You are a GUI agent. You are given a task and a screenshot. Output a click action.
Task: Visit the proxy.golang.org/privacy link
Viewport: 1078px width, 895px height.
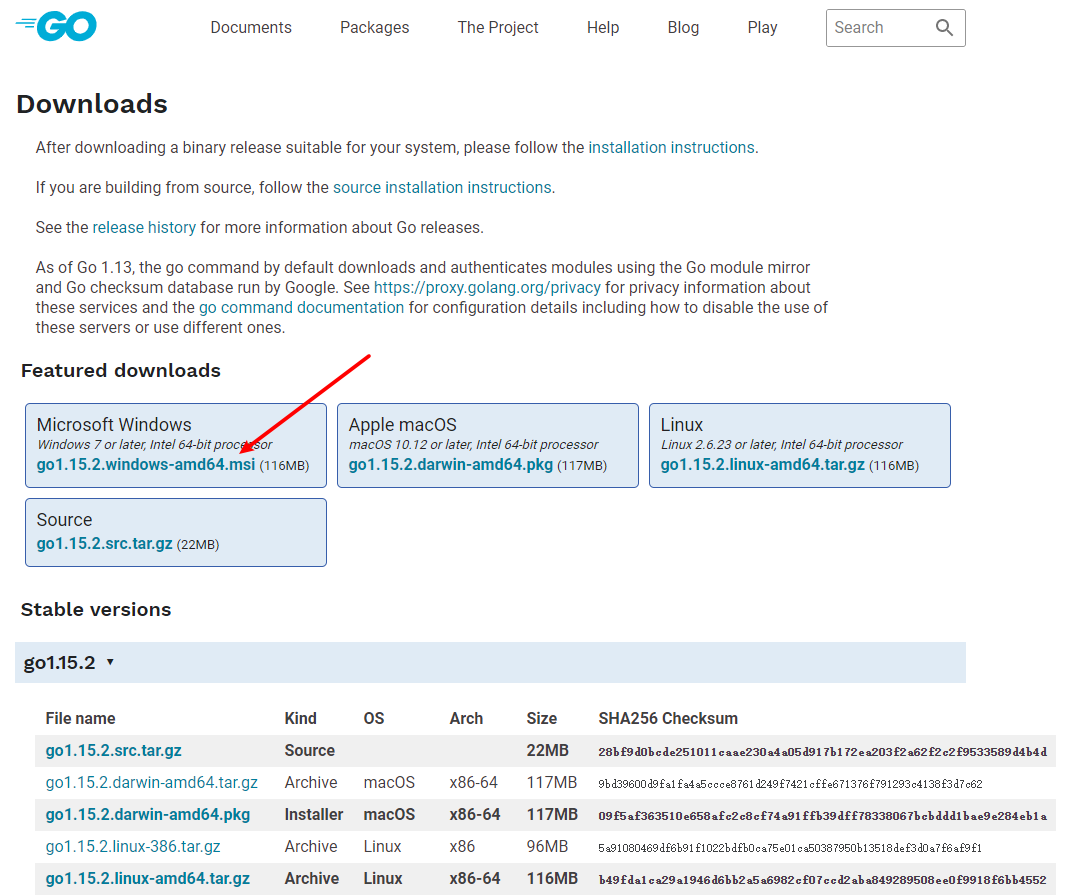[487, 287]
